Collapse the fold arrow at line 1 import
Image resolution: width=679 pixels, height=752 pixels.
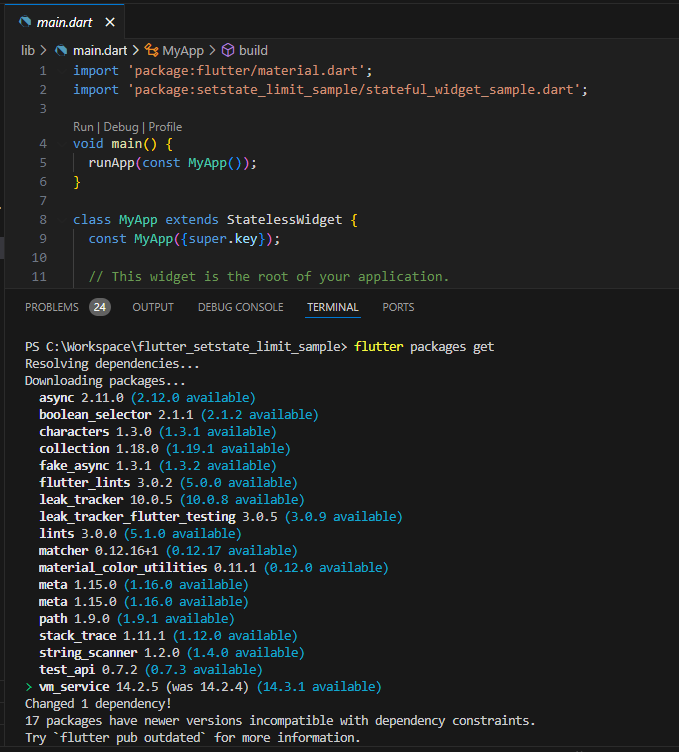click(x=64, y=71)
